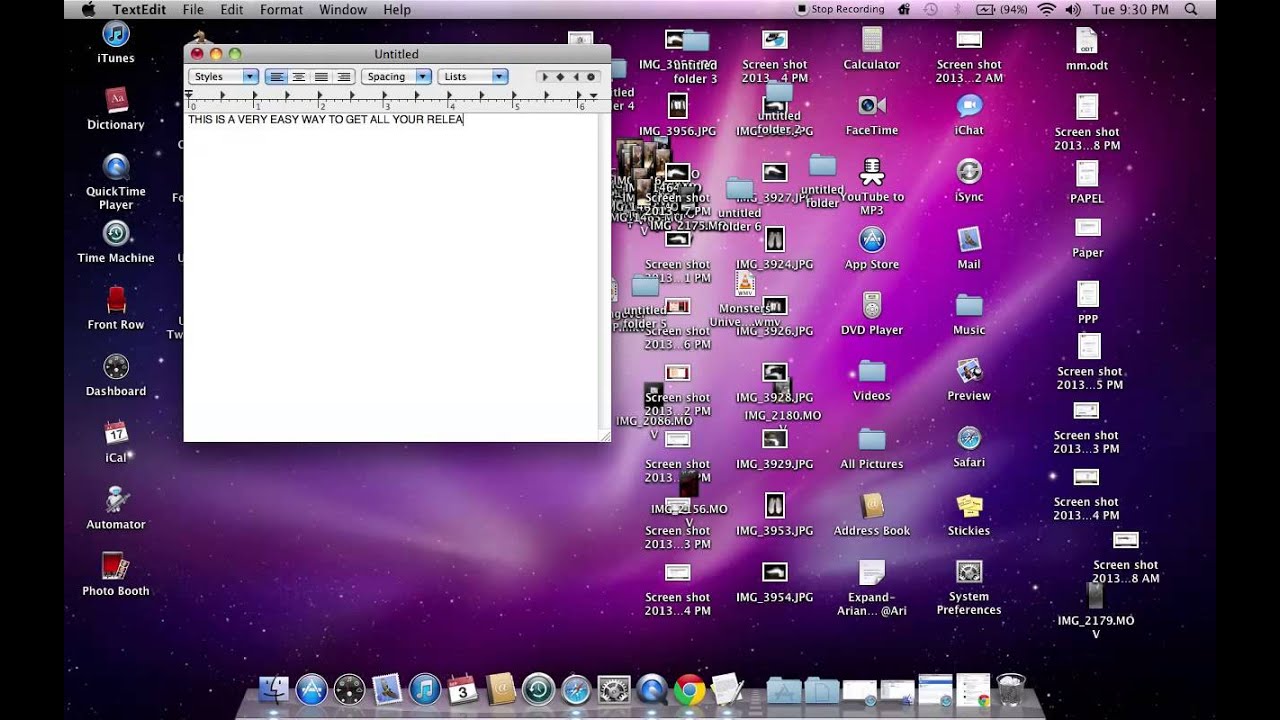1280x720 pixels.
Task: Click the volume speaker icon in menu bar
Action: pos(1074,9)
